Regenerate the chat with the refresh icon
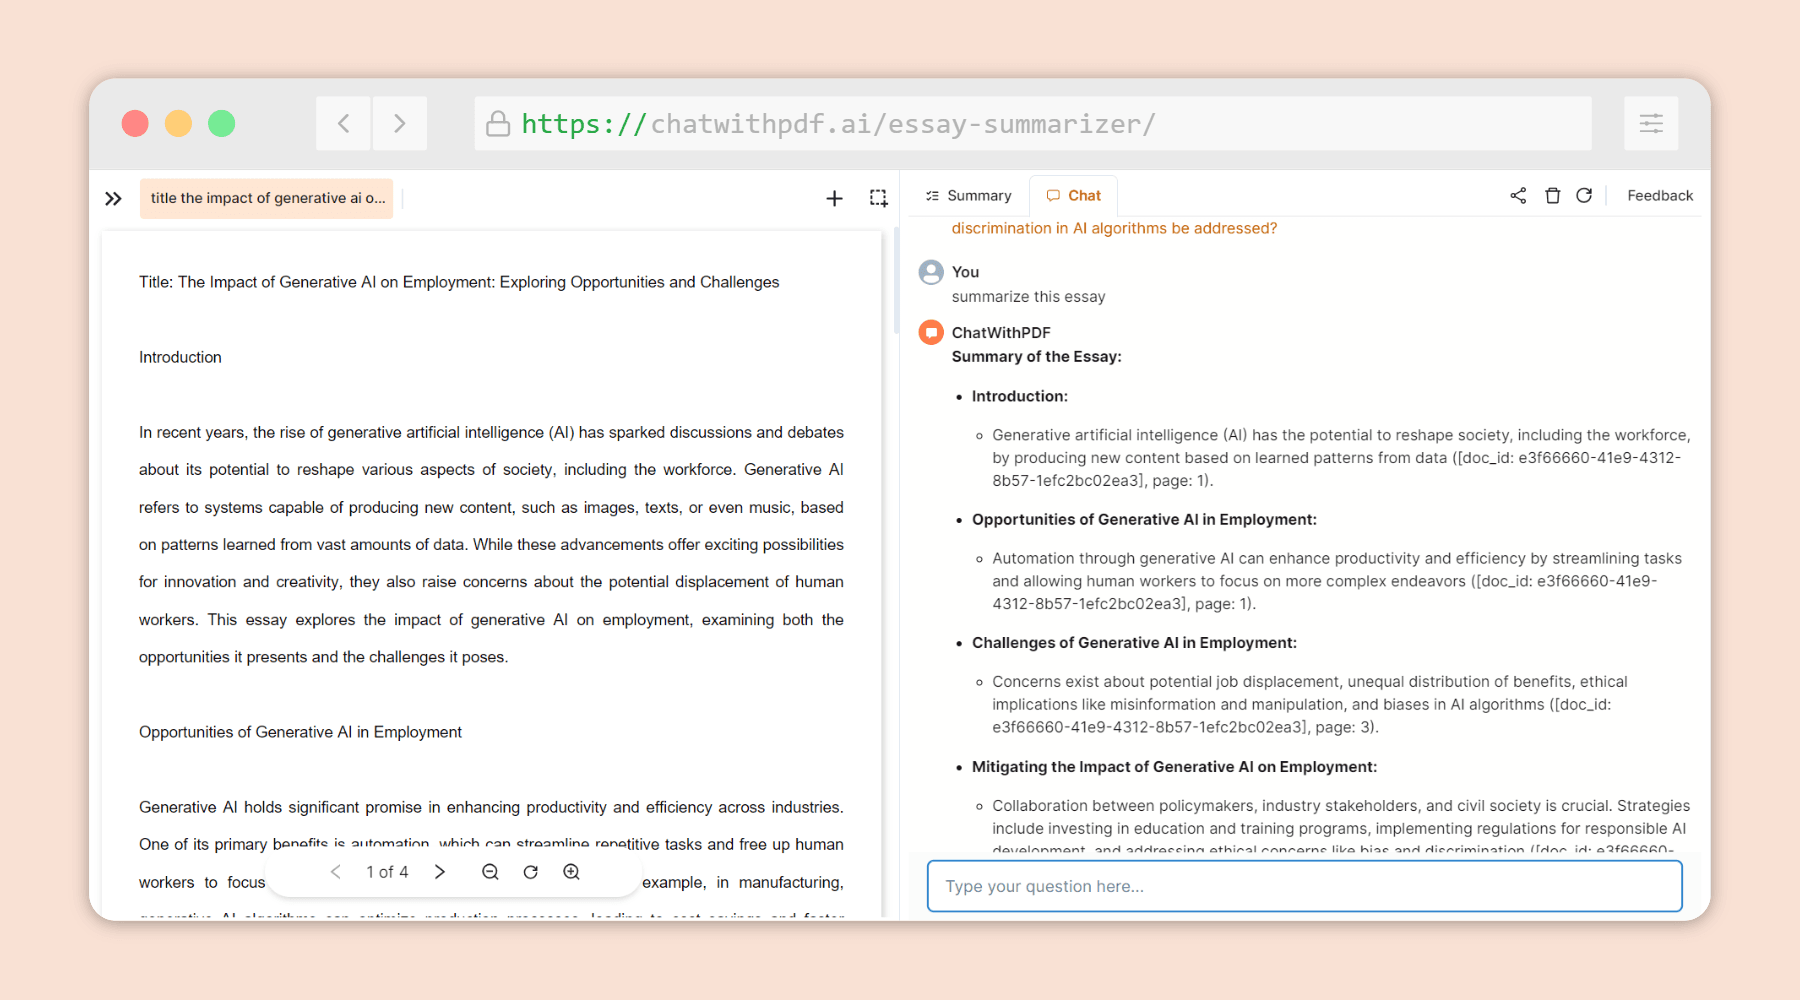Image resolution: width=1800 pixels, height=1000 pixels. tap(1584, 195)
